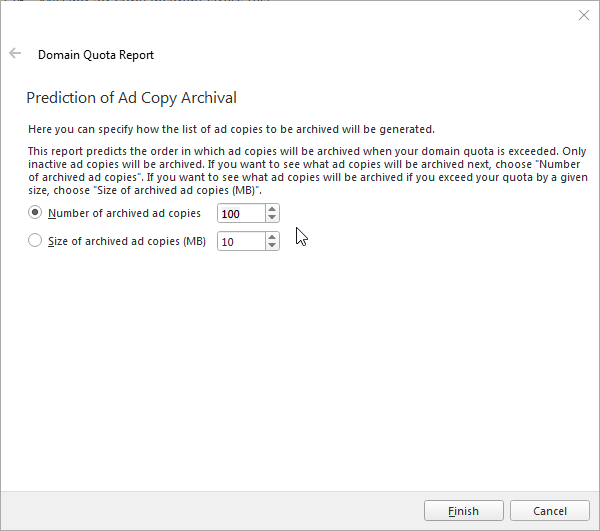Go back using the arrow icon
Image resolution: width=600 pixels, height=531 pixels.
(x=15, y=54)
